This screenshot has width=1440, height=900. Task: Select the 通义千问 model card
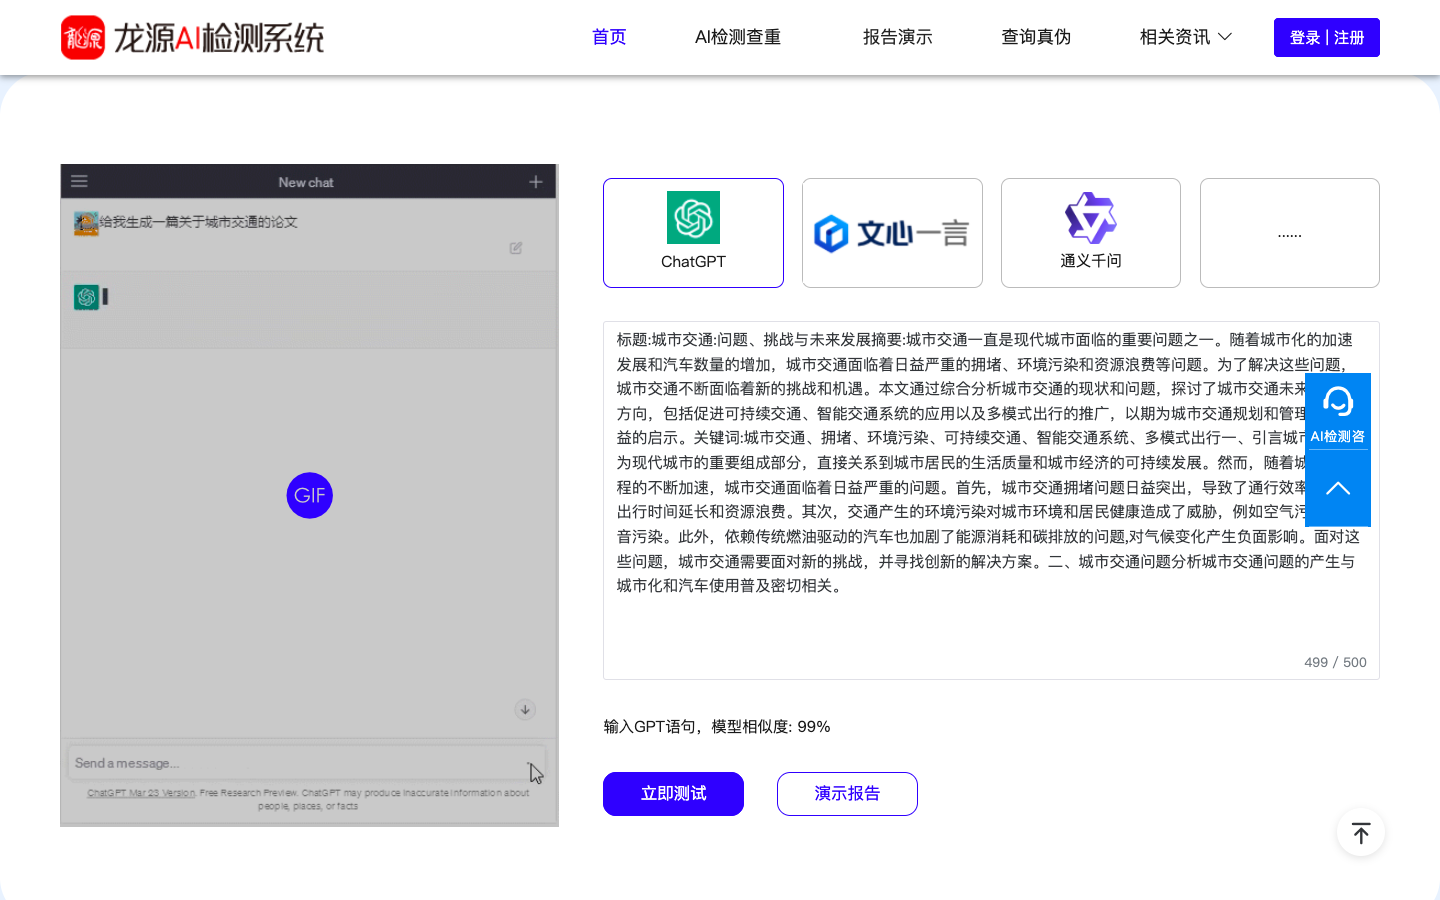1090,233
